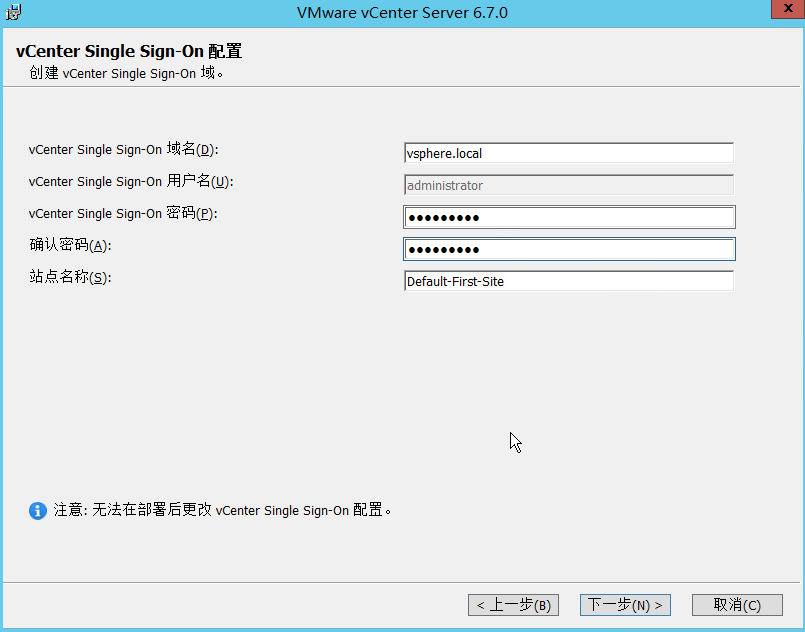805x632 pixels.
Task: Go back with 上一步(B) button
Action: coord(513,605)
